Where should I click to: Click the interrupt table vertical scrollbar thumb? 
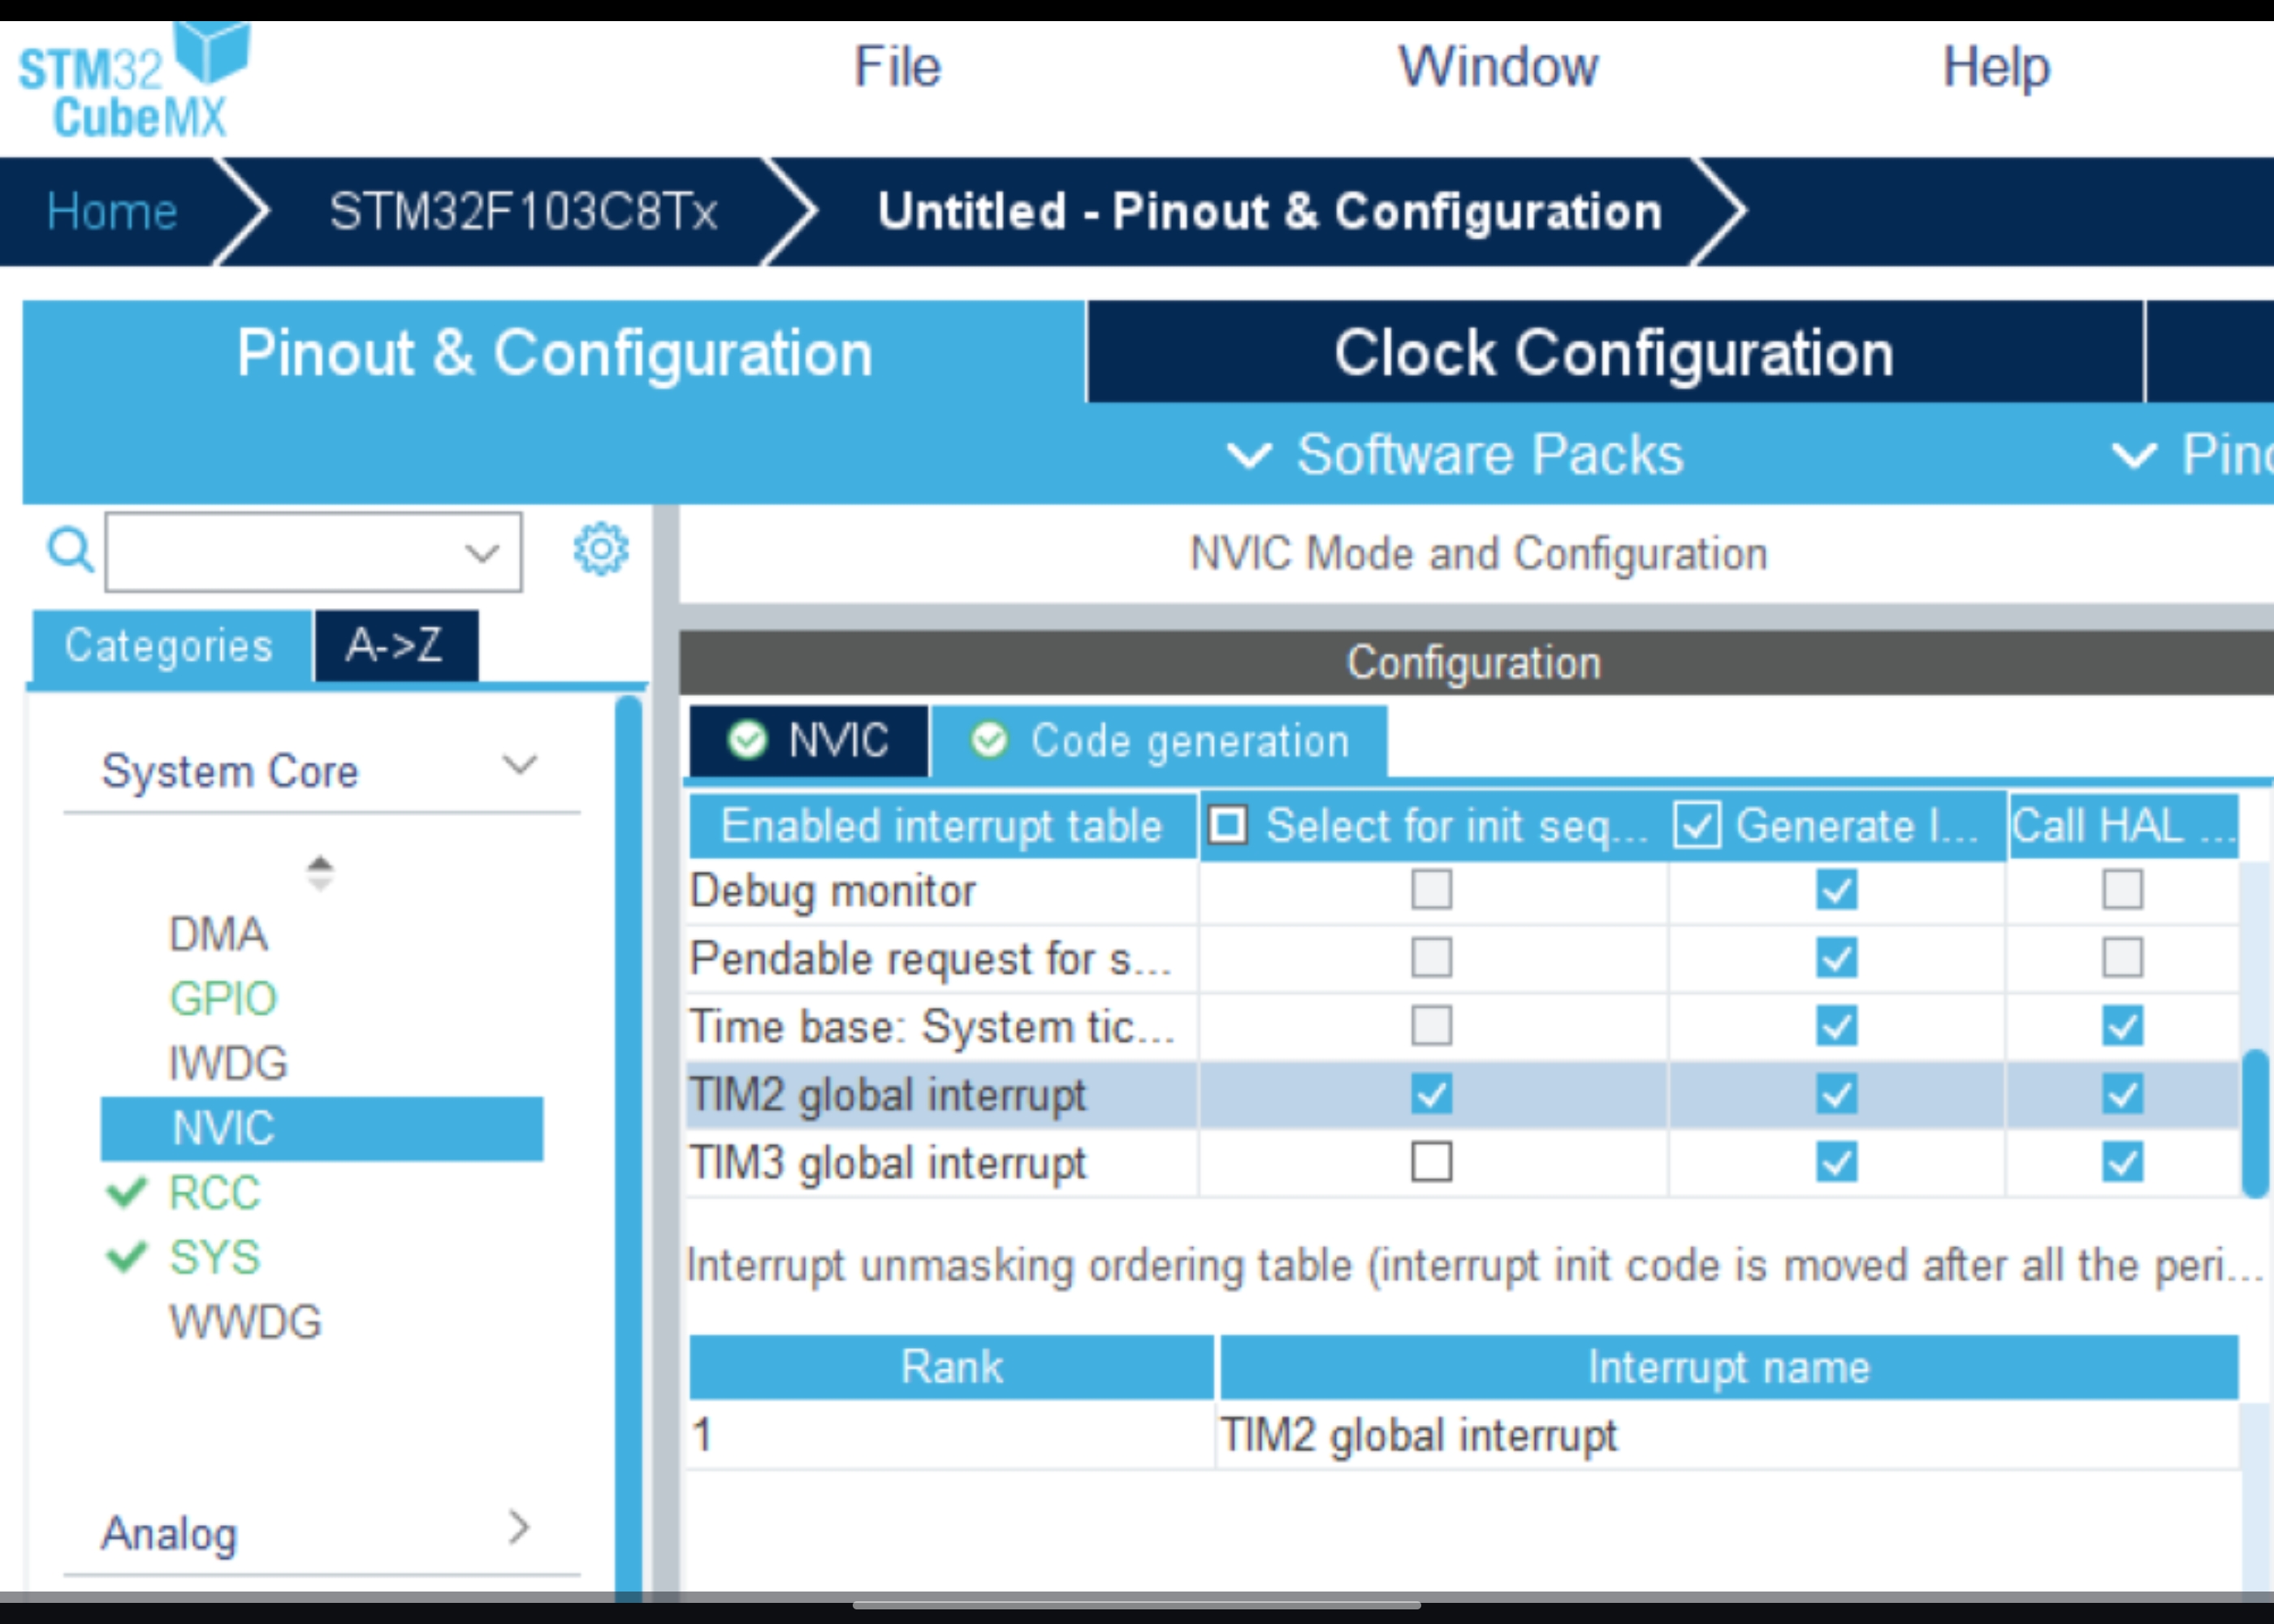click(2254, 1122)
